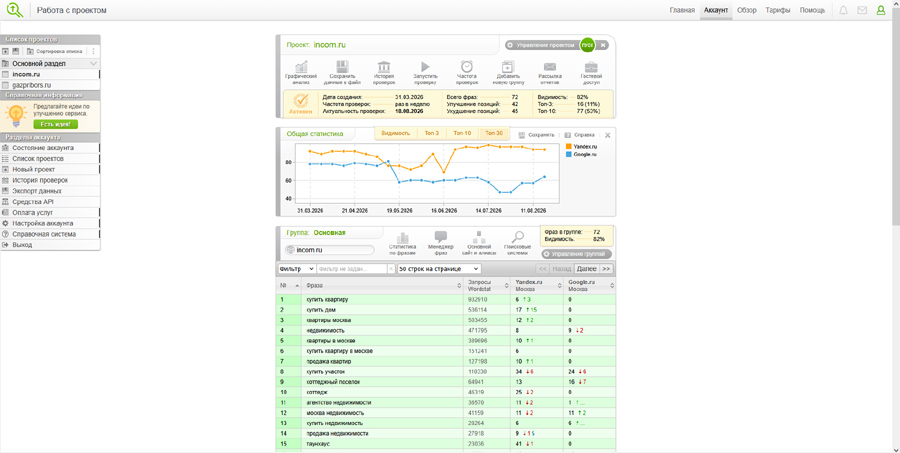Screen dimensions: 900x453
Task: Go to Главная in top menu
Action: 682,10
